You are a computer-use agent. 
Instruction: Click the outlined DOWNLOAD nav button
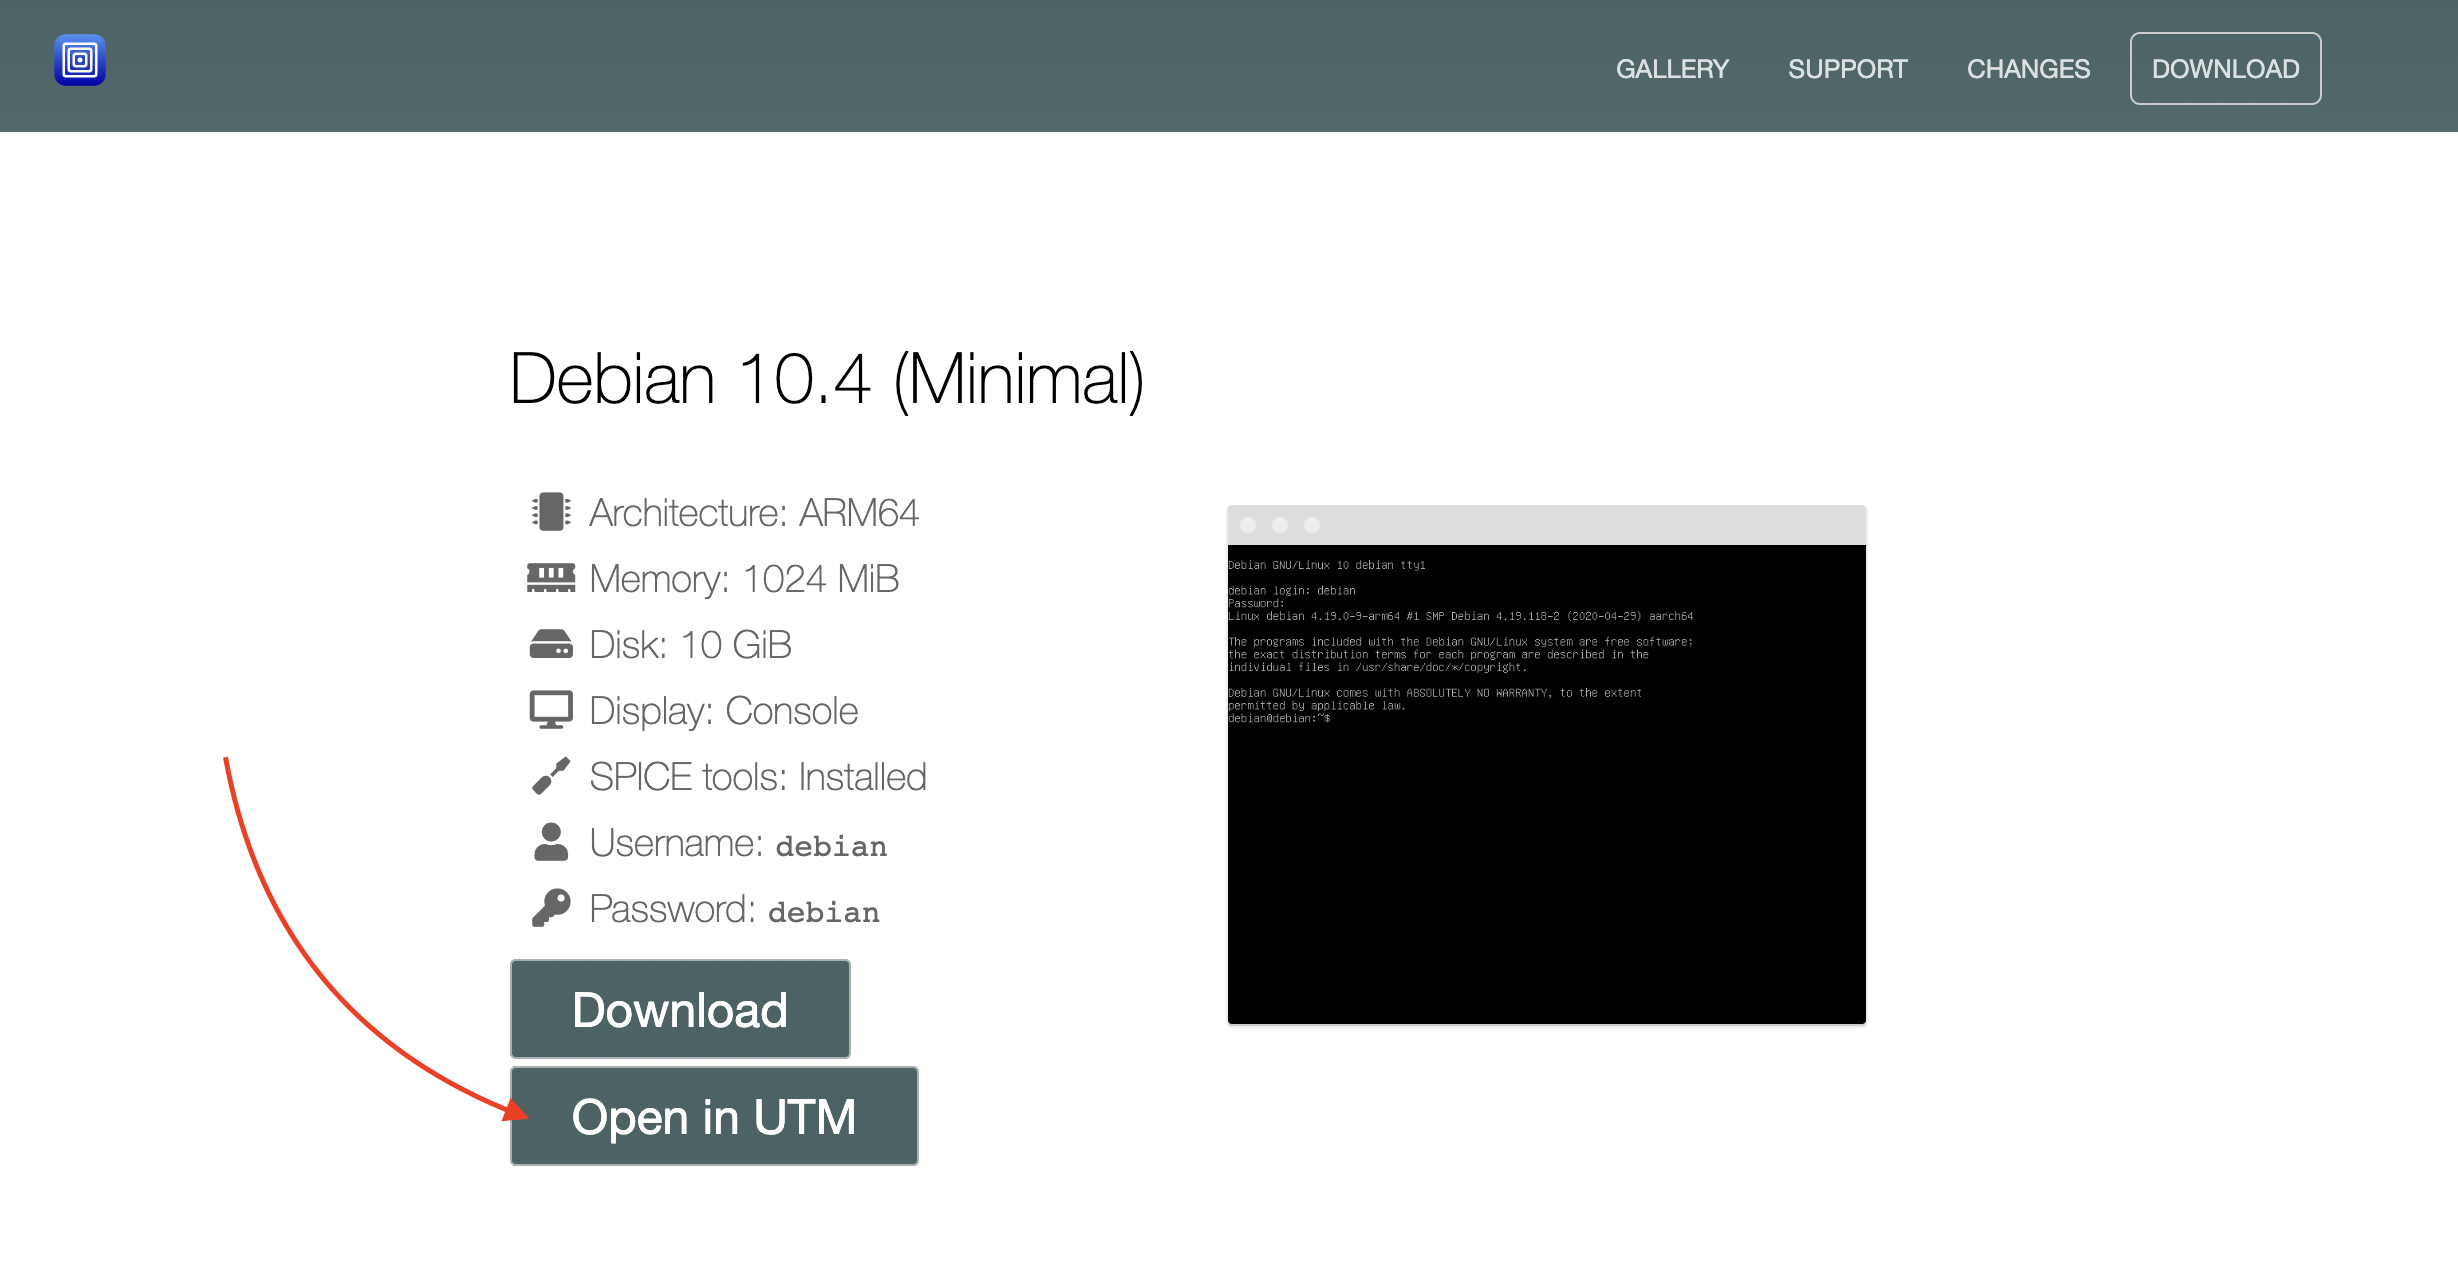click(x=2225, y=69)
